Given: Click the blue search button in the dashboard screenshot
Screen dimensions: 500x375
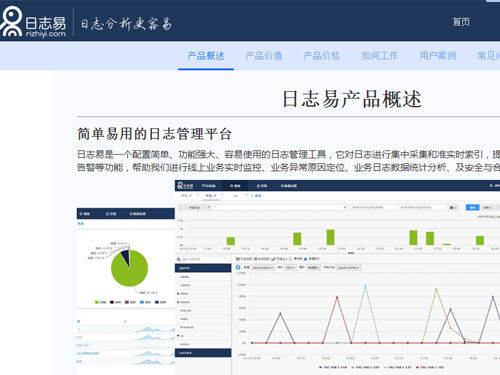Looking at the screenshot, I should (x=472, y=208).
